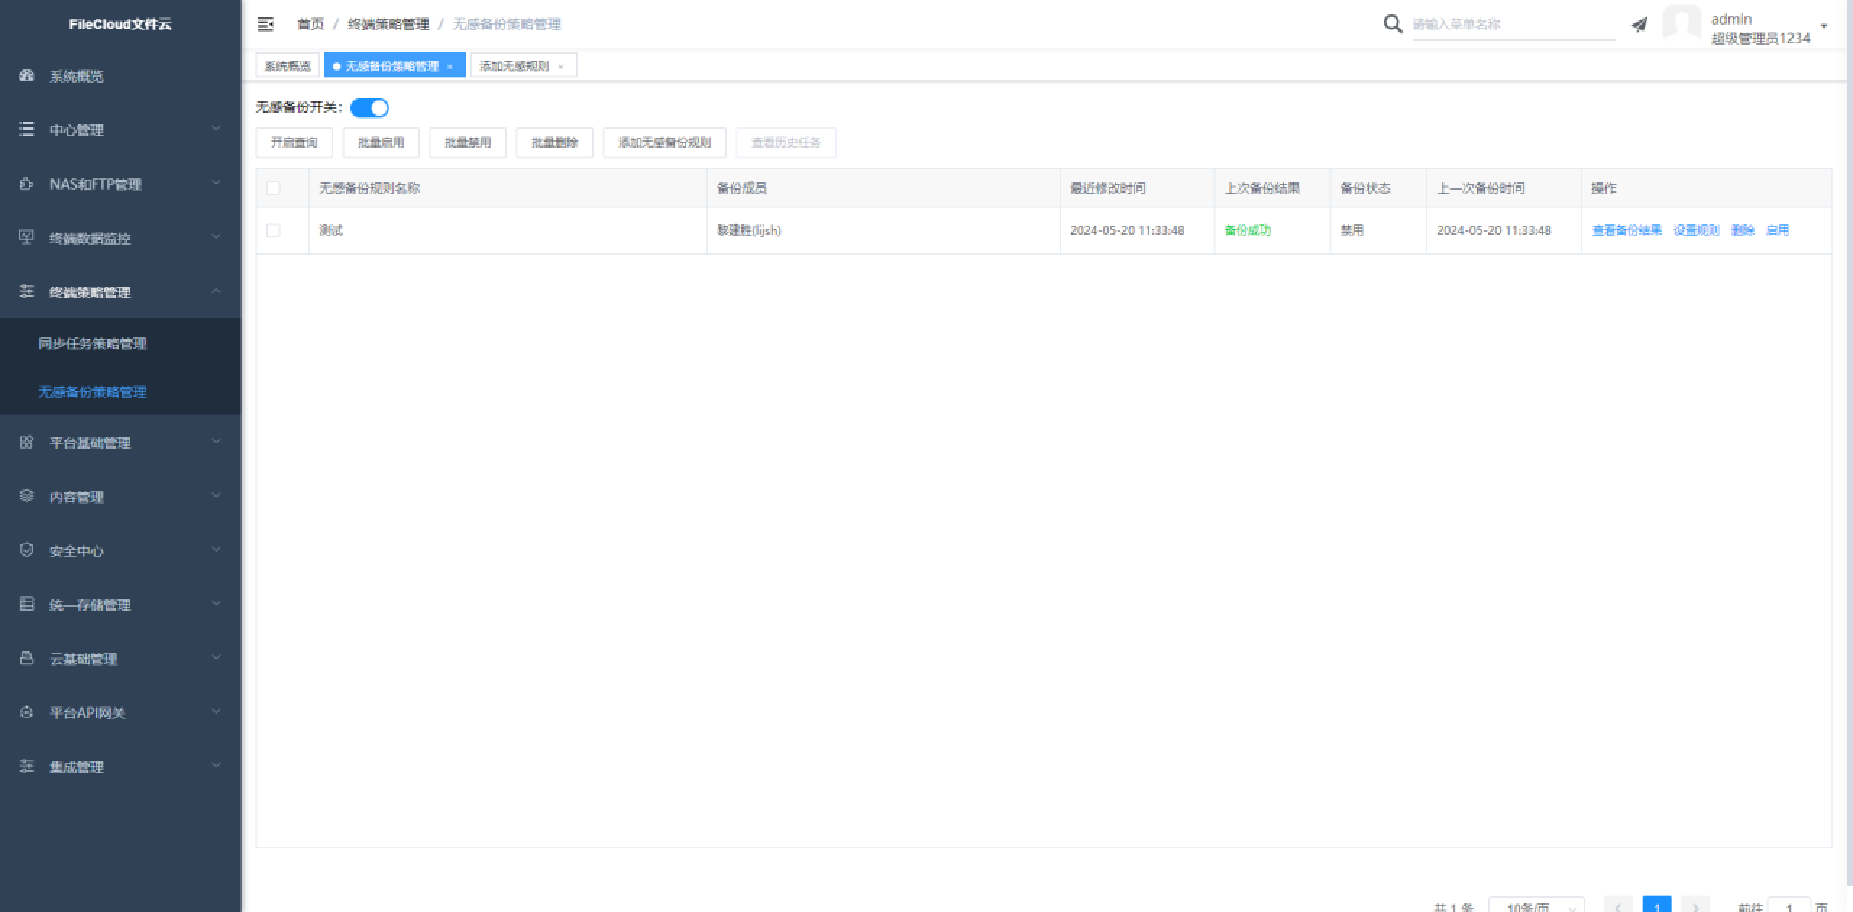Screen dimensions: 1853x912
Task: Check the select-all checkbox in table header
Action: pos(273,188)
